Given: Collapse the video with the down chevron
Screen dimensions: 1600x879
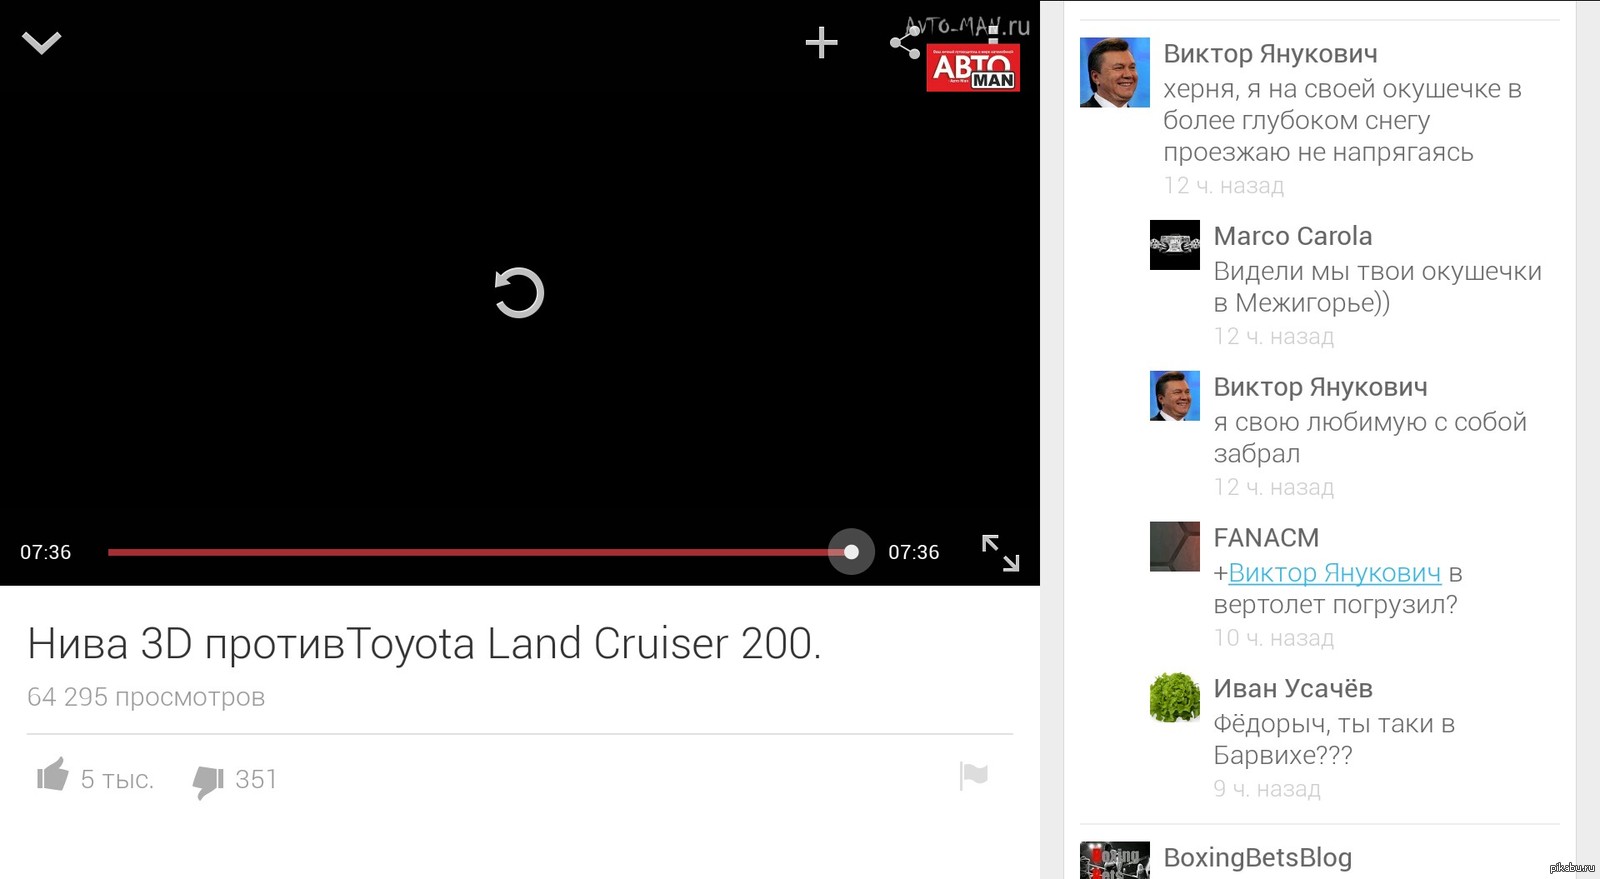Looking at the screenshot, I should tap(41, 43).
